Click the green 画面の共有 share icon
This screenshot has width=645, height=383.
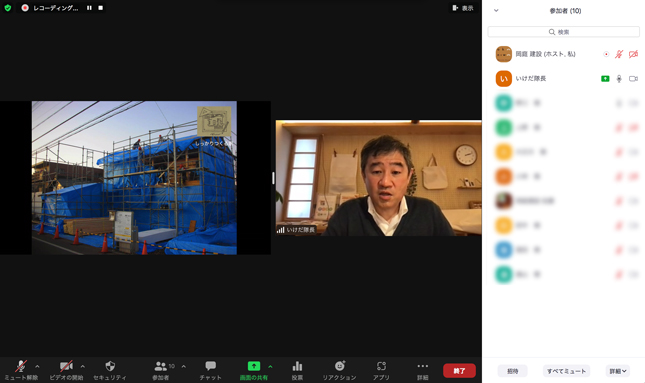point(254,366)
